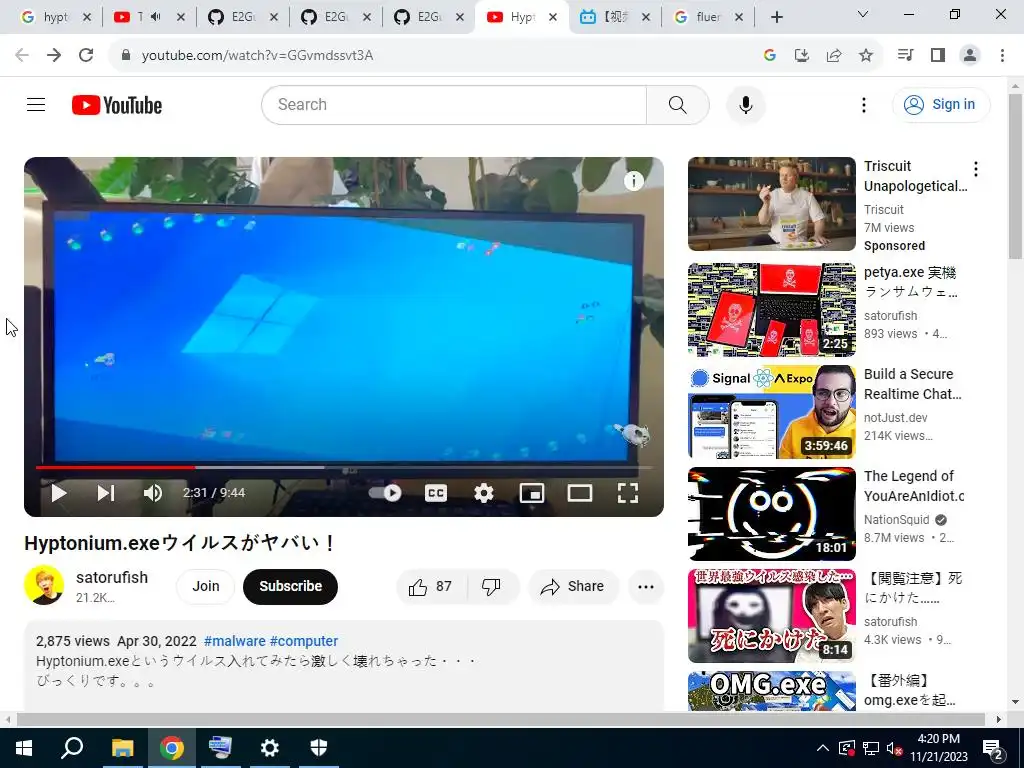The image size is (1024, 768).
Task: Toggle closed captions in player
Action: coord(436,493)
